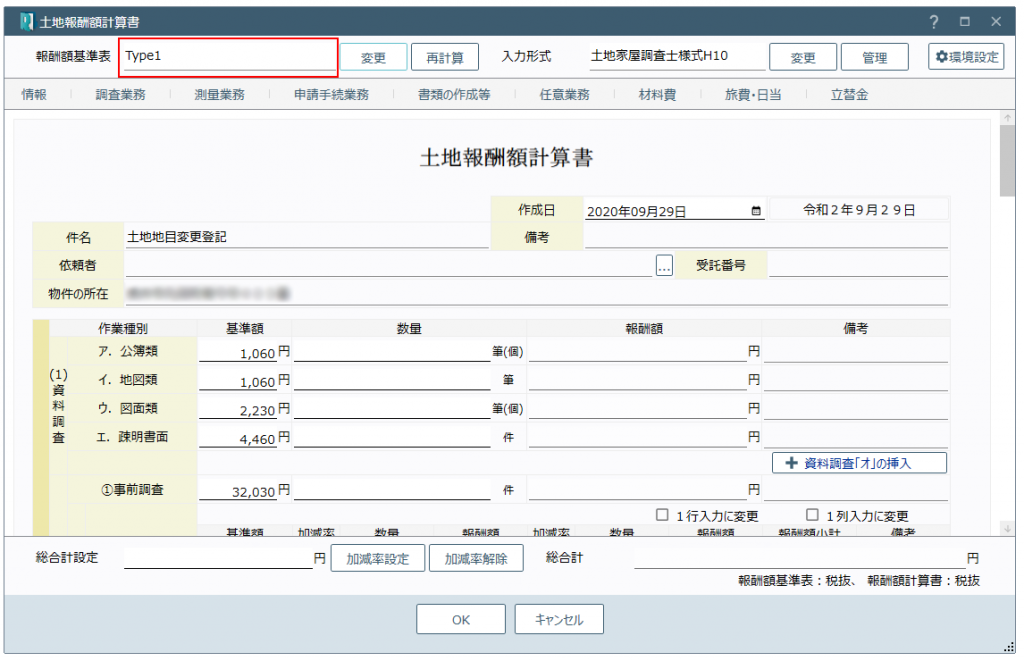Switch to the 書類の作成等 tab
The image size is (1024, 661).
pyautogui.click(x=454, y=95)
